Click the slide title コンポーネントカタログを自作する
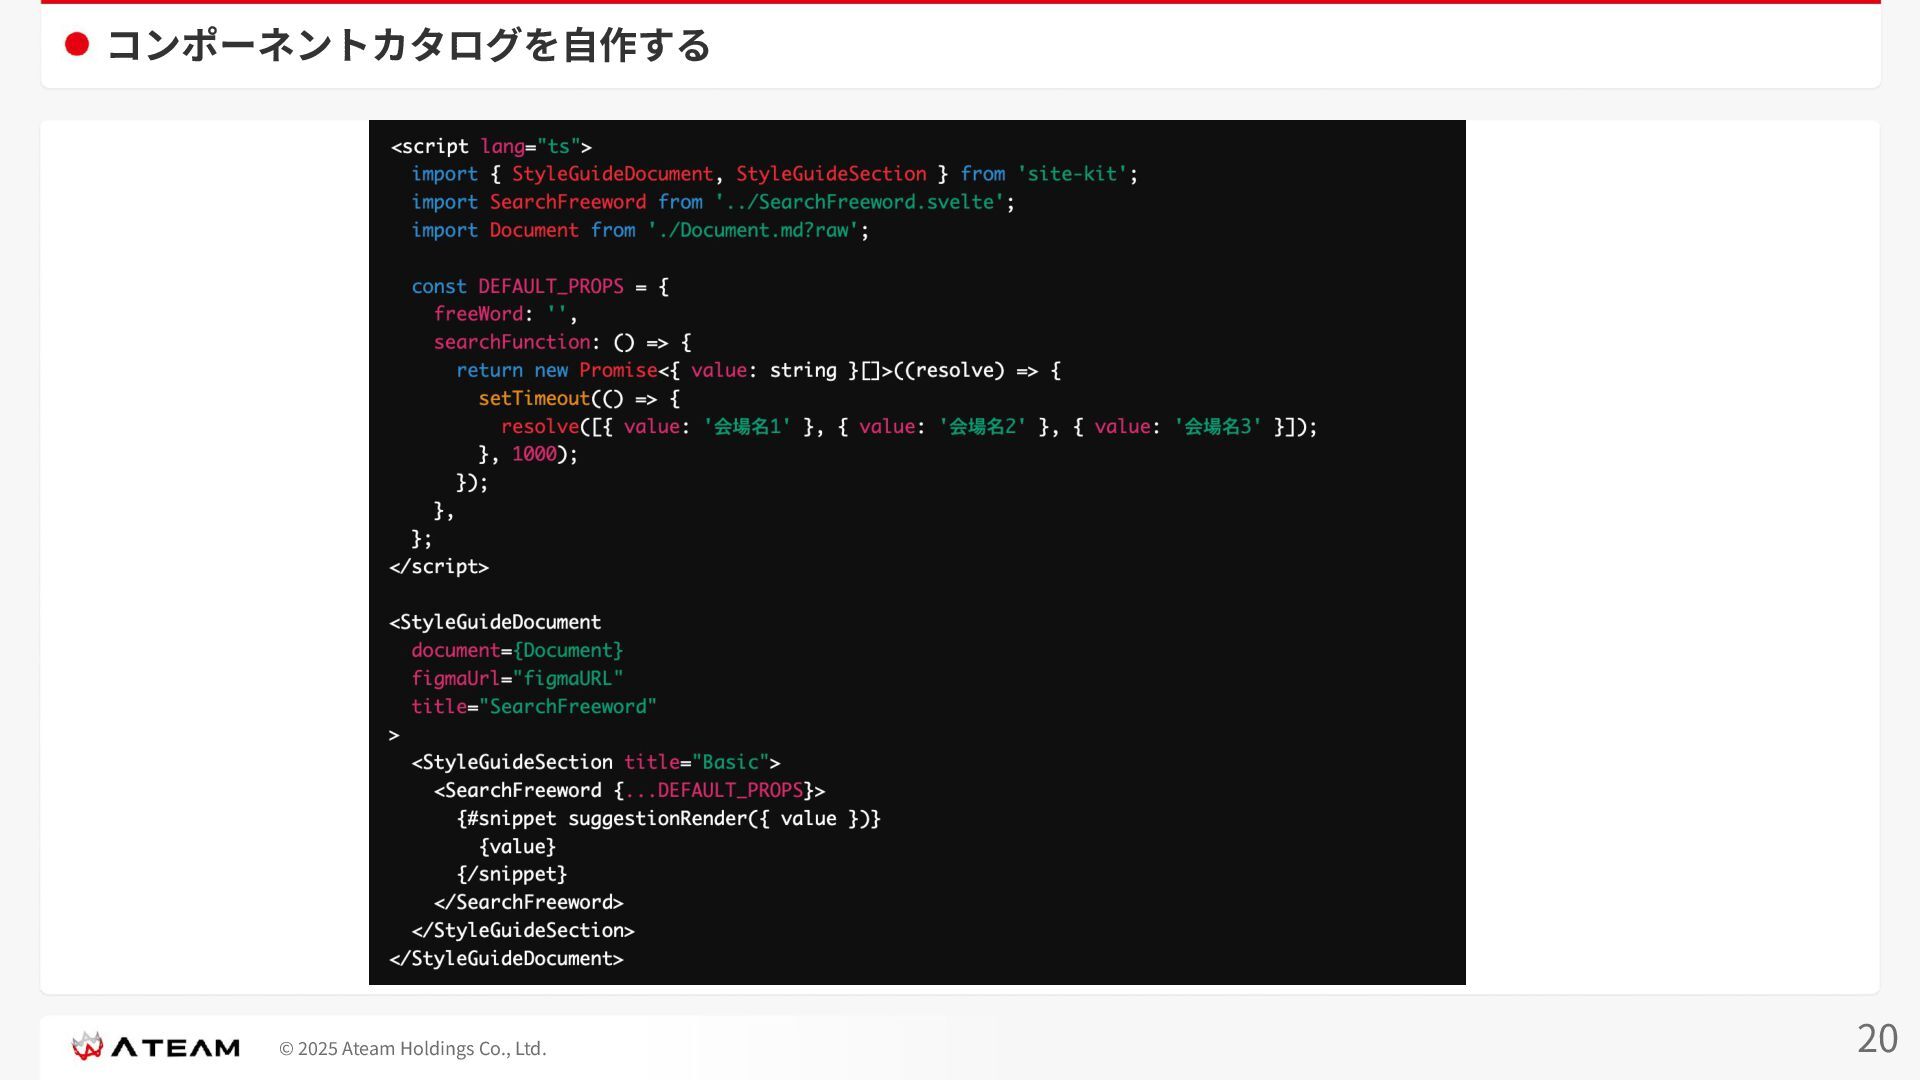 [408, 45]
